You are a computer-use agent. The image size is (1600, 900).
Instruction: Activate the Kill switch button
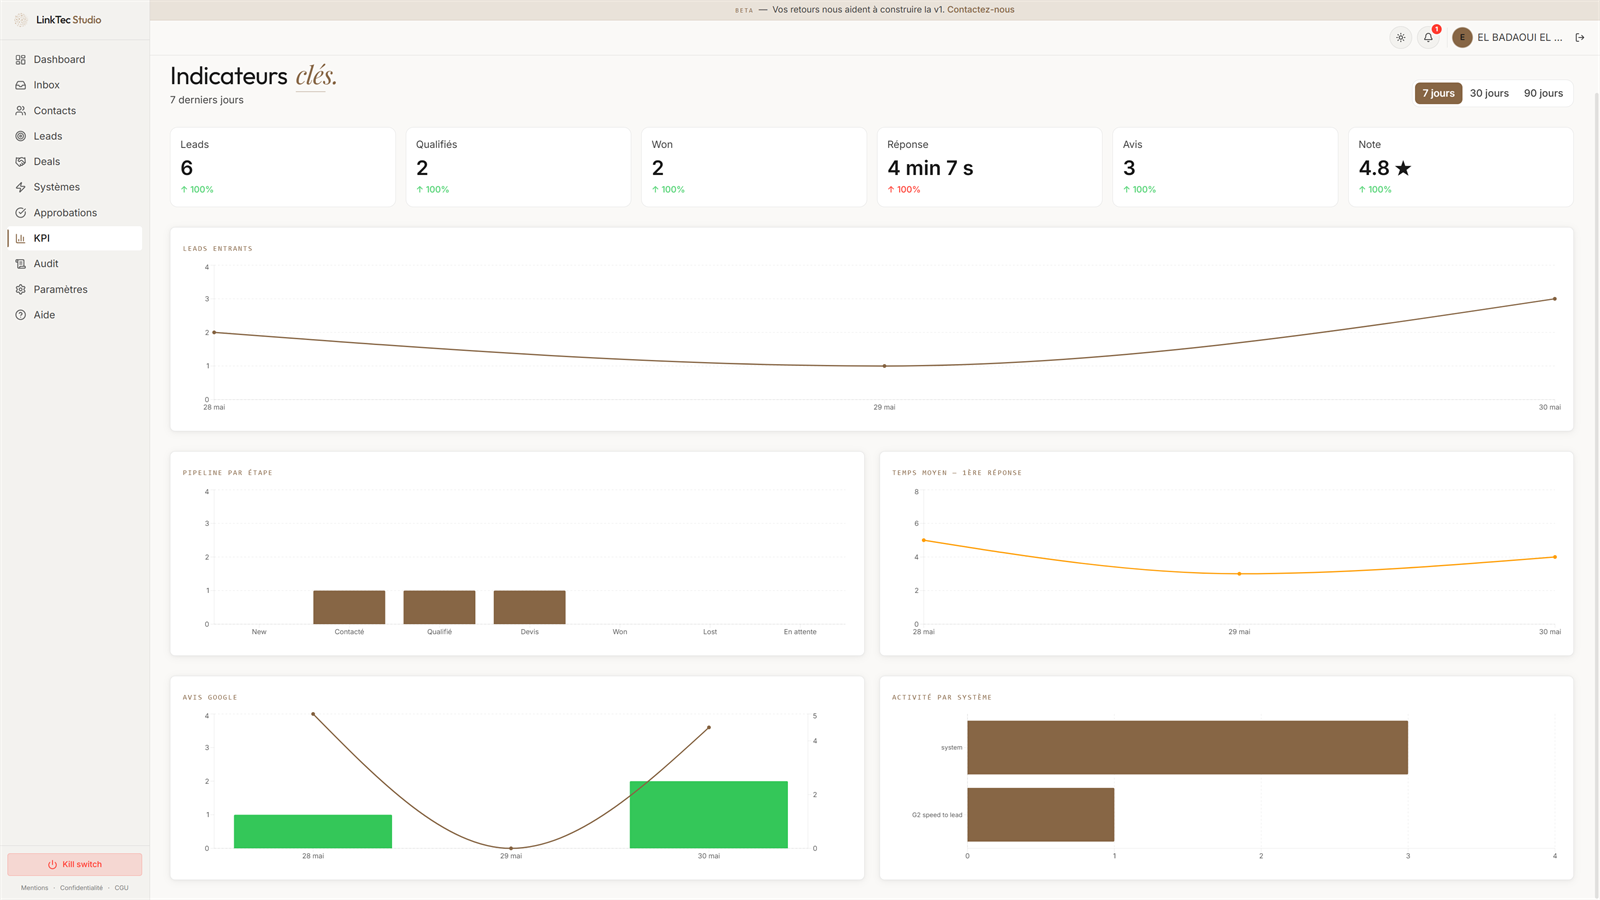[75, 864]
